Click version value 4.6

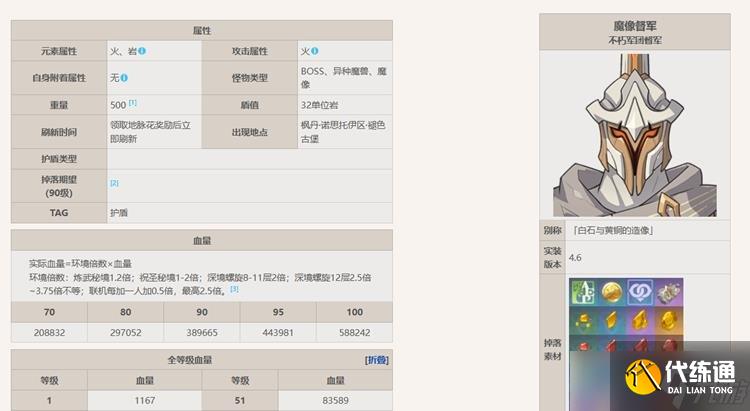coord(575,257)
